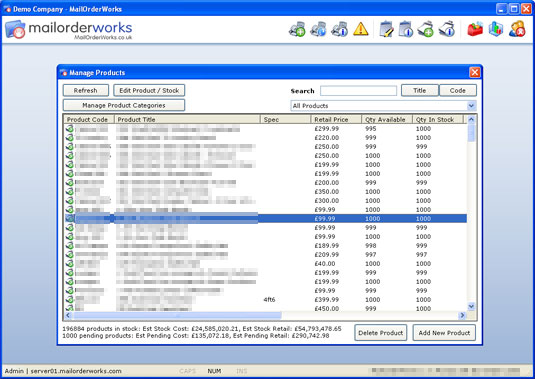Screen dimensions: 535x379
Task: Click the Delete Product button
Action: [380, 333]
